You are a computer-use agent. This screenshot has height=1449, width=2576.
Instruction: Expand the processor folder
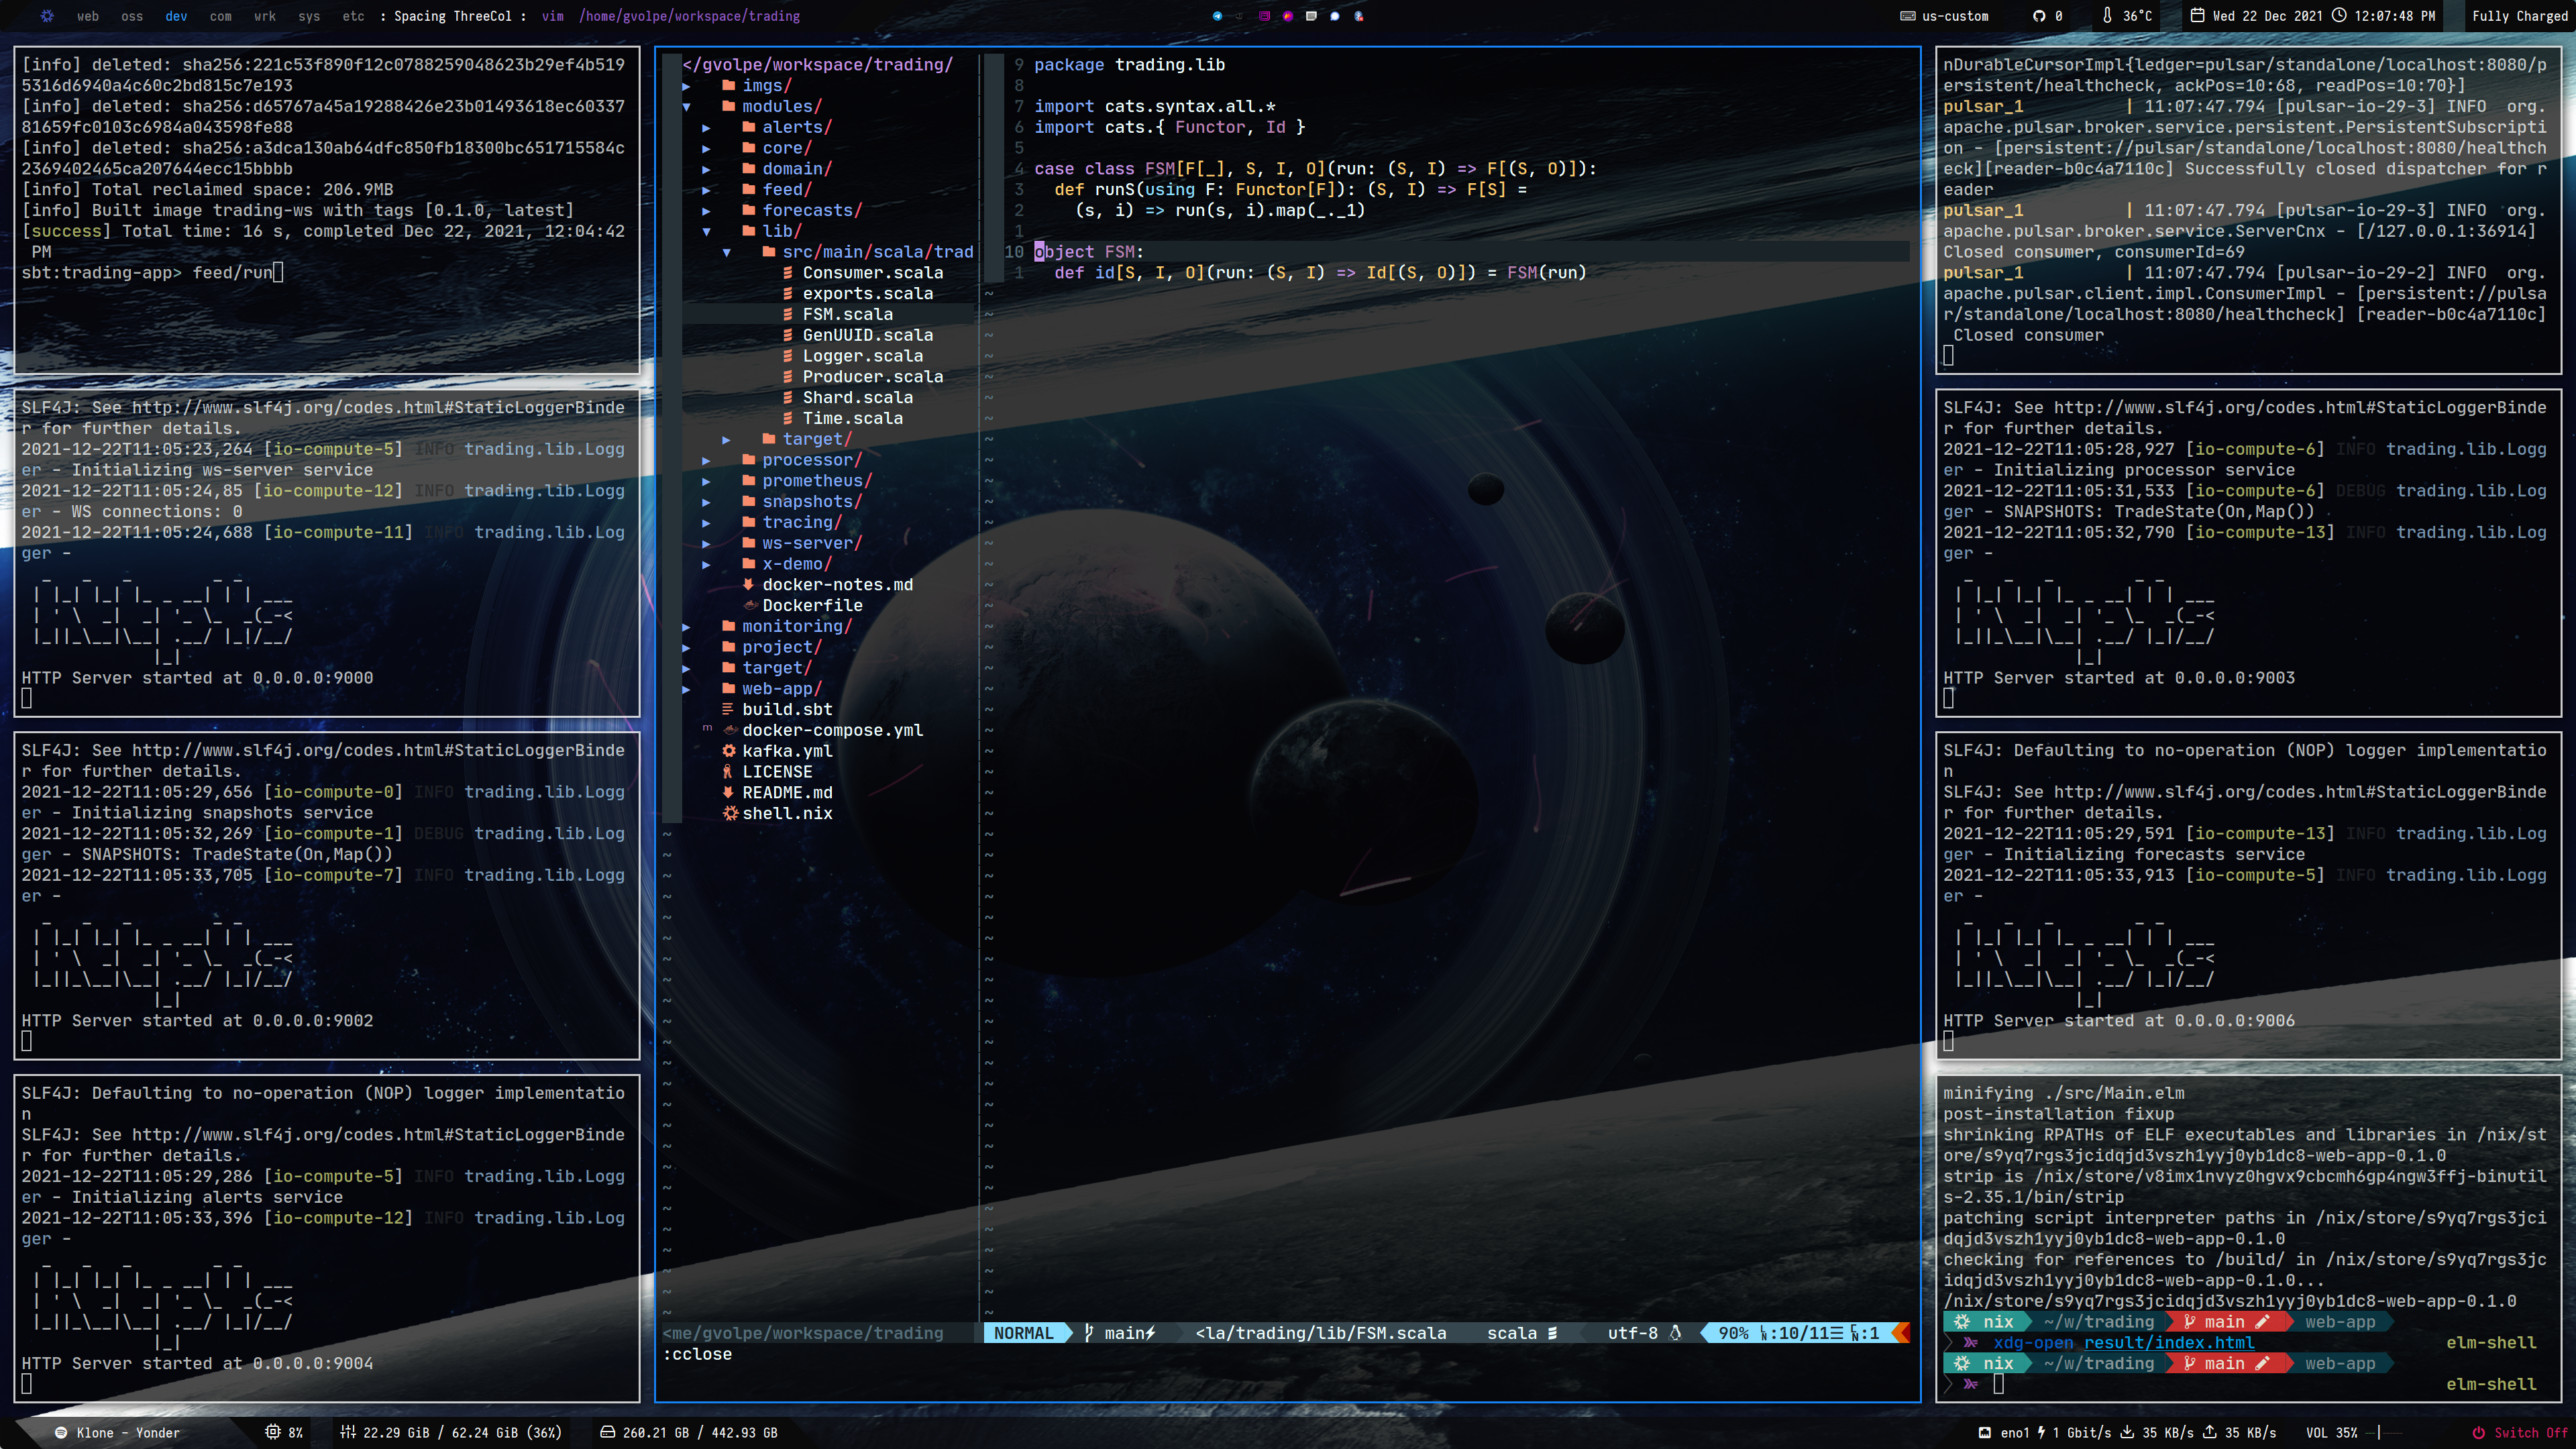click(707, 460)
